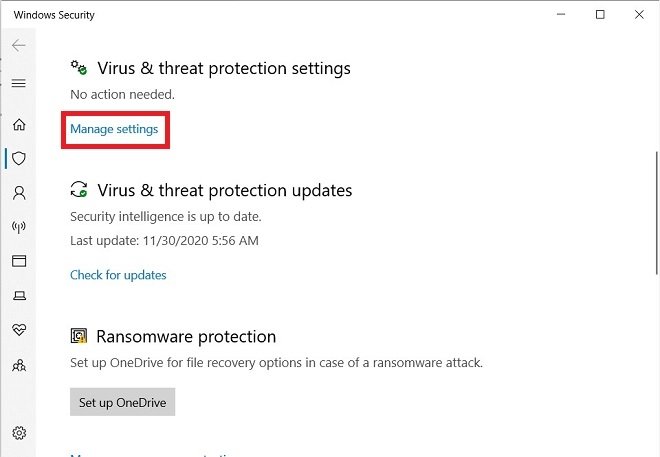This screenshot has width=660, height=457.
Task: Click the Manage settings link
Action: tap(114, 129)
